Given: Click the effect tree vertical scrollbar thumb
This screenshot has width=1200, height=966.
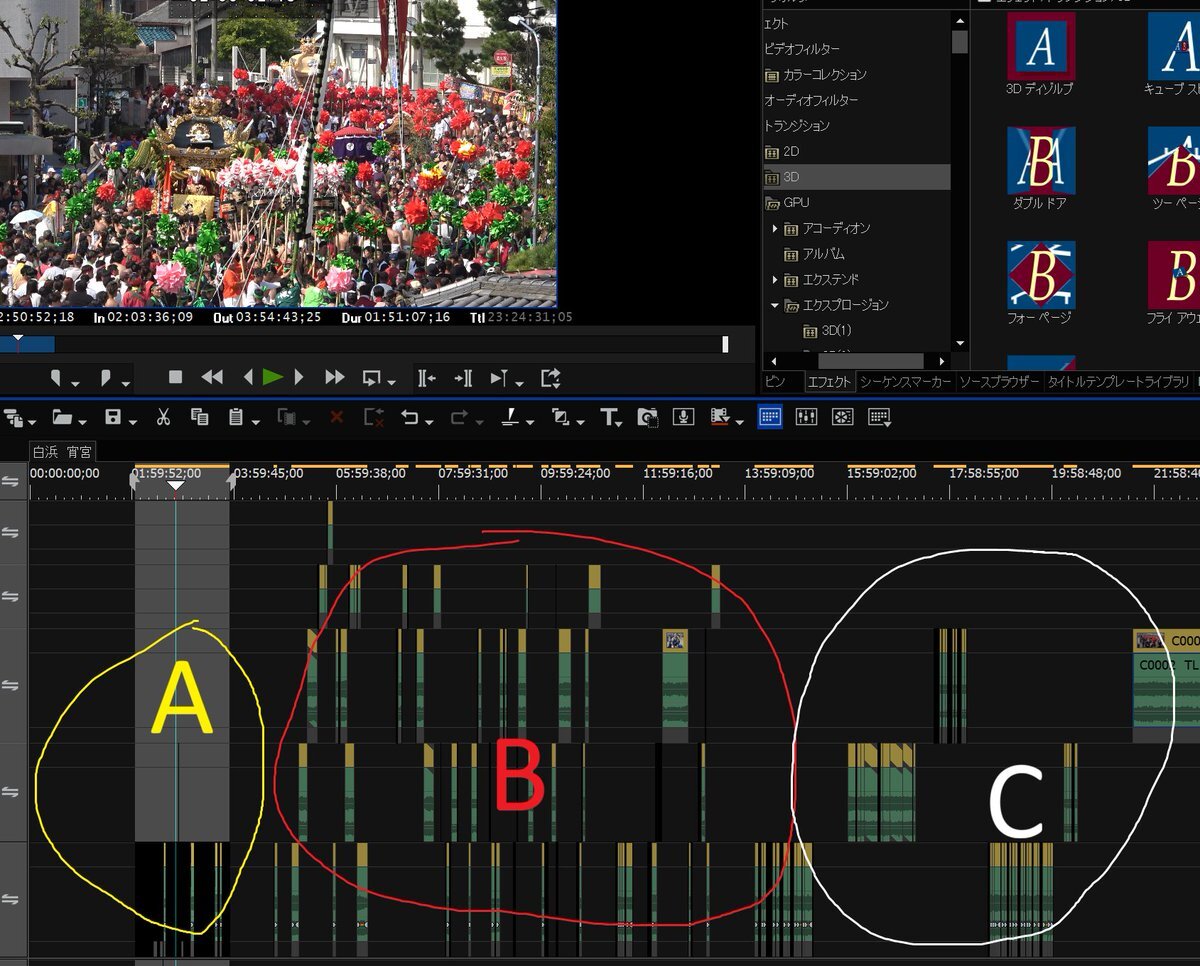Looking at the screenshot, I should (960, 42).
